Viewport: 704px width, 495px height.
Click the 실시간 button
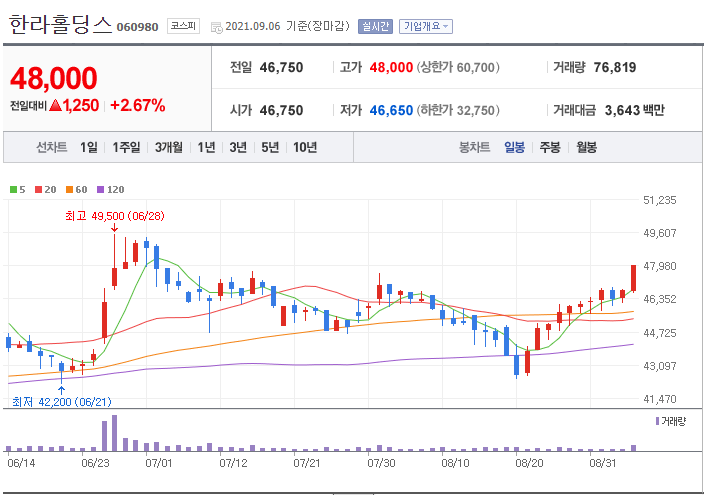click(x=375, y=27)
